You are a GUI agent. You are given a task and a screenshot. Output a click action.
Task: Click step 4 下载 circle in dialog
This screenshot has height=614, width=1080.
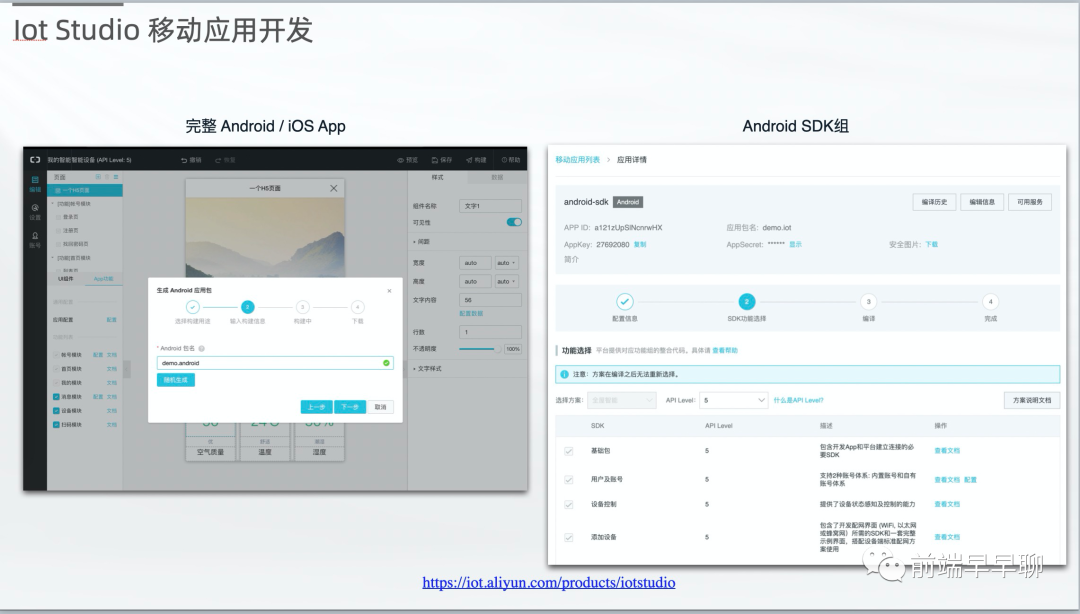[x=357, y=307]
